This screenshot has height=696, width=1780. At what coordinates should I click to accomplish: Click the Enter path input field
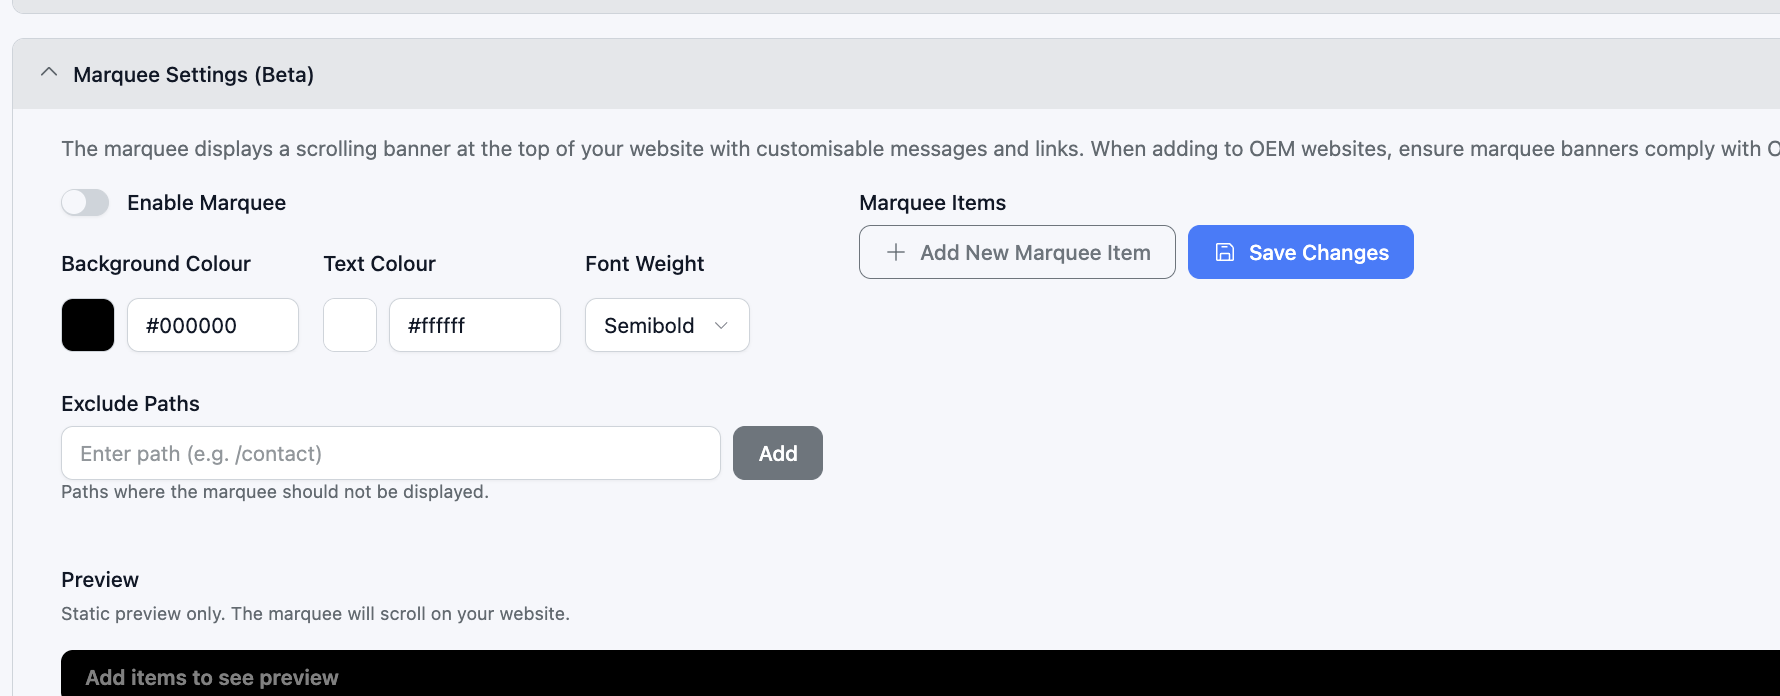(390, 453)
